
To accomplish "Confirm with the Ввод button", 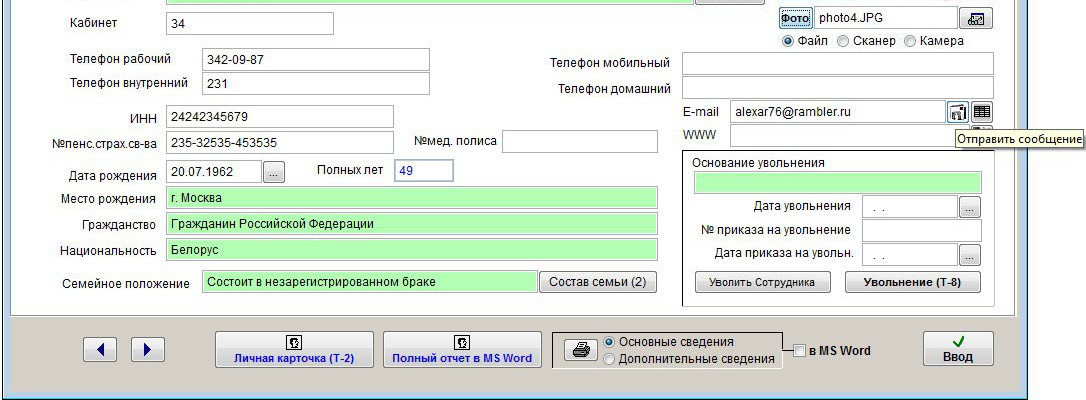I will coord(958,349).
